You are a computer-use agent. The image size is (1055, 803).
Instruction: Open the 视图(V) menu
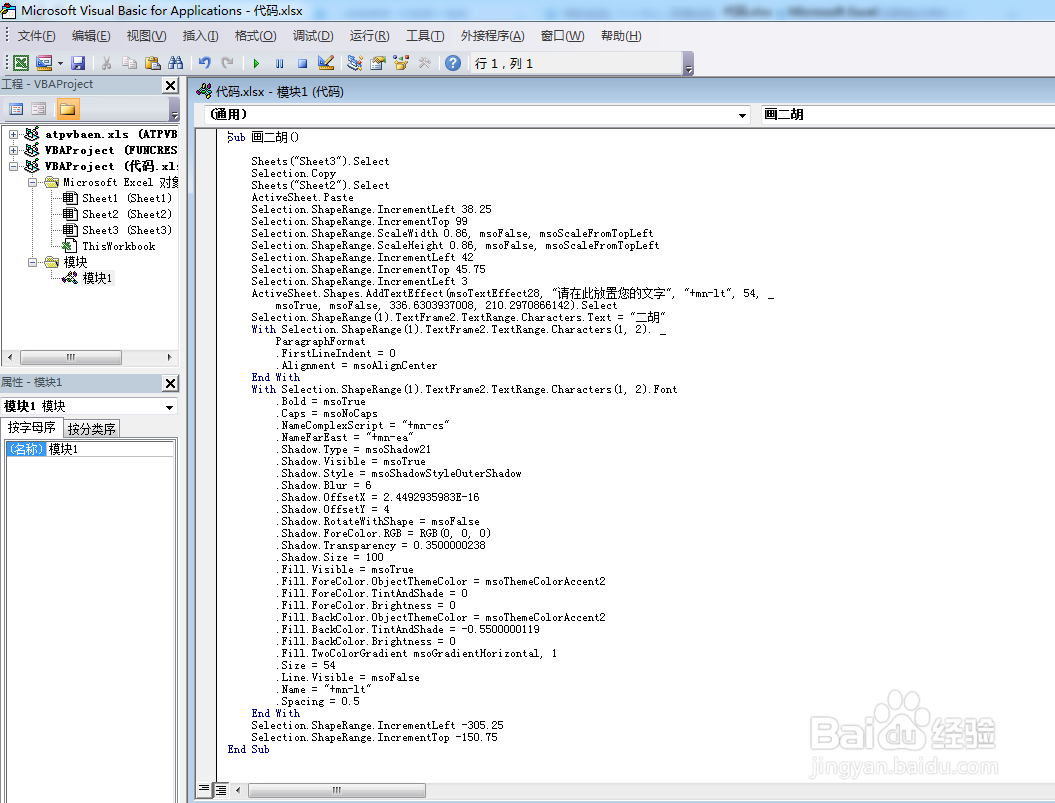[146, 36]
